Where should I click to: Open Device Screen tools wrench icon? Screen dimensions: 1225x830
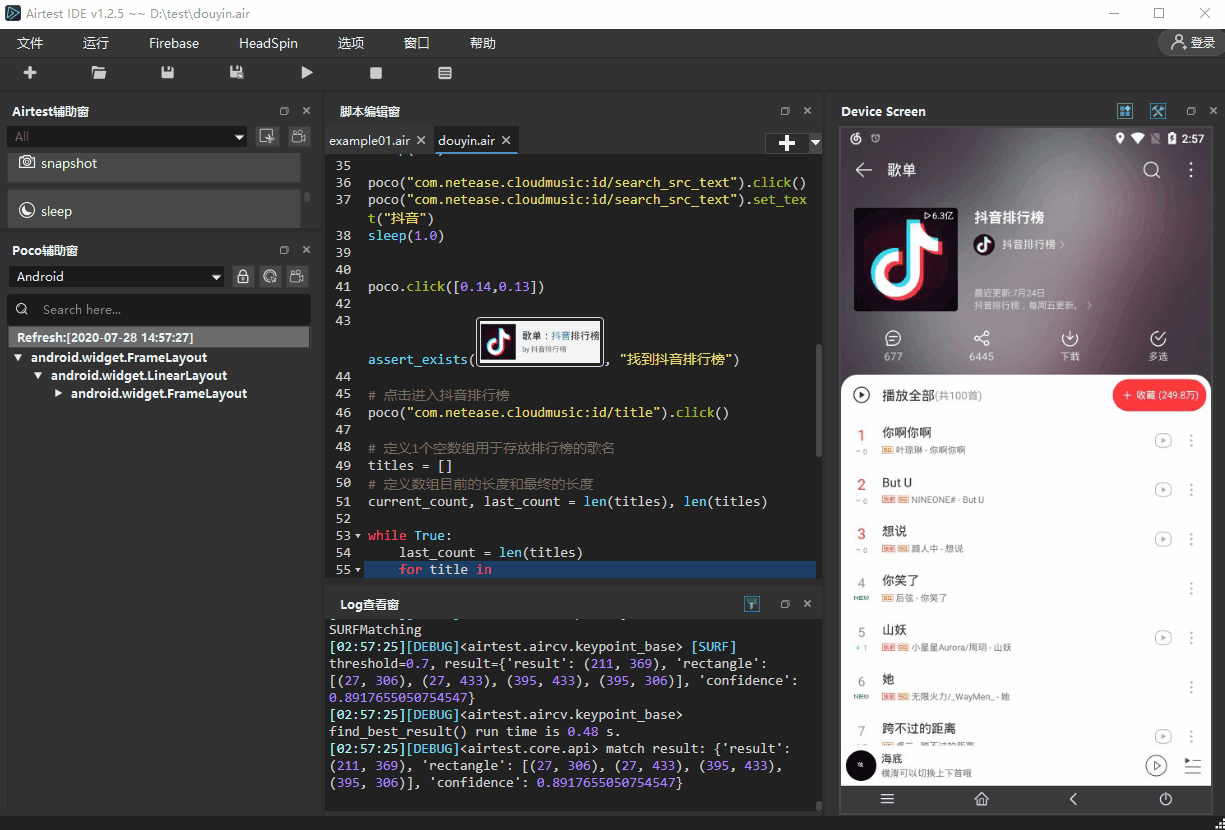point(1158,111)
